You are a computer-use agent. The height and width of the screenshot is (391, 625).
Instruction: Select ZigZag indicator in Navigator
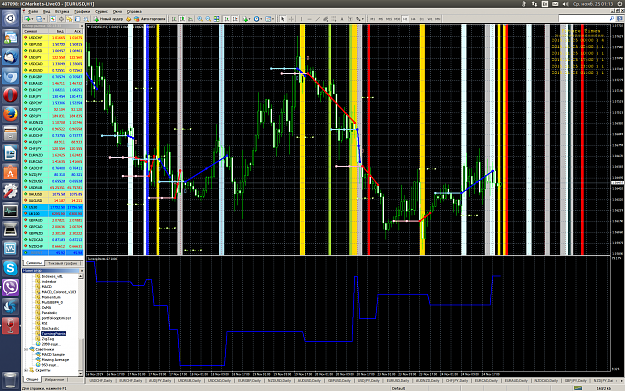47,339
